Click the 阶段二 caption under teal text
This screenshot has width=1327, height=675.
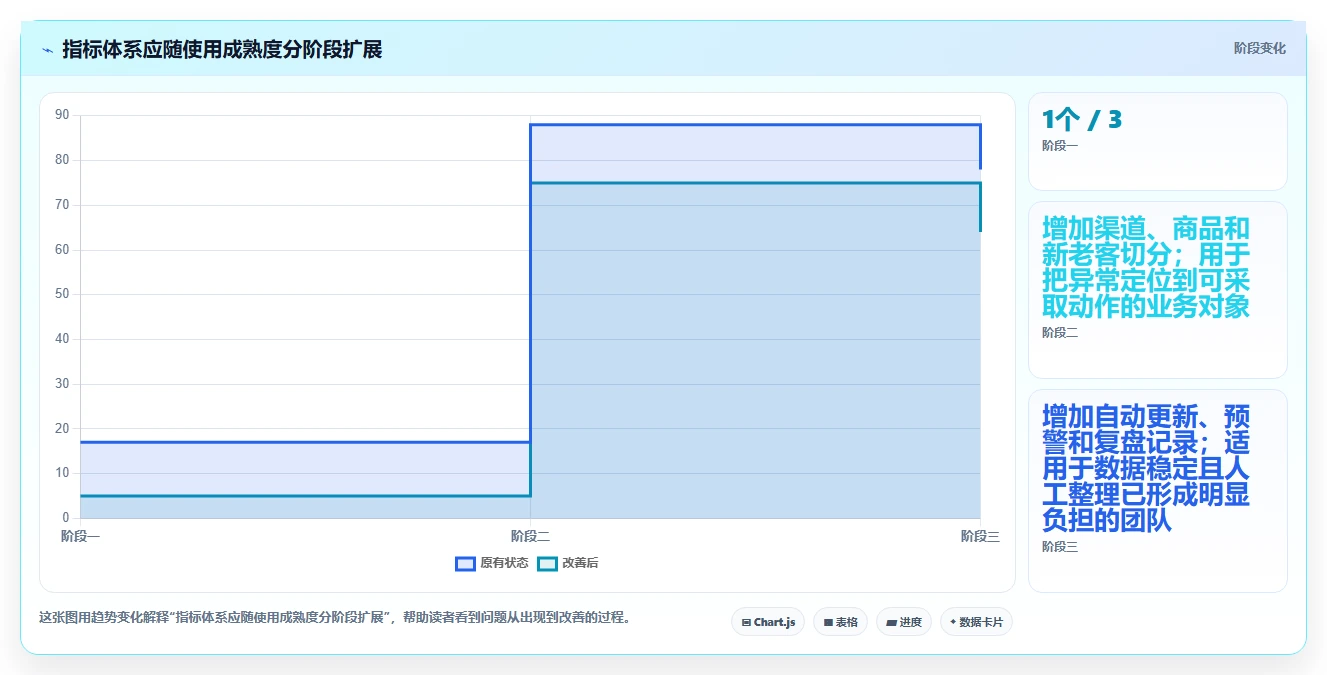coord(1060,333)
